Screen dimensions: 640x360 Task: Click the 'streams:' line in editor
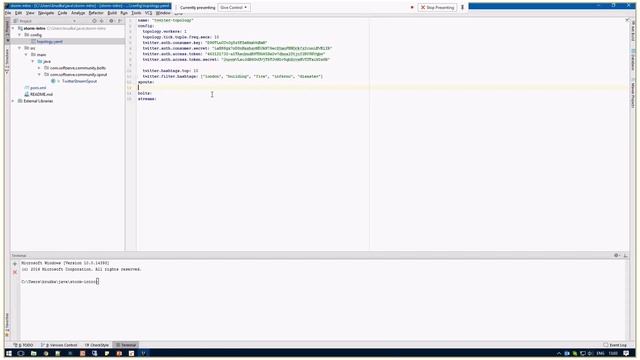(147, 99)
